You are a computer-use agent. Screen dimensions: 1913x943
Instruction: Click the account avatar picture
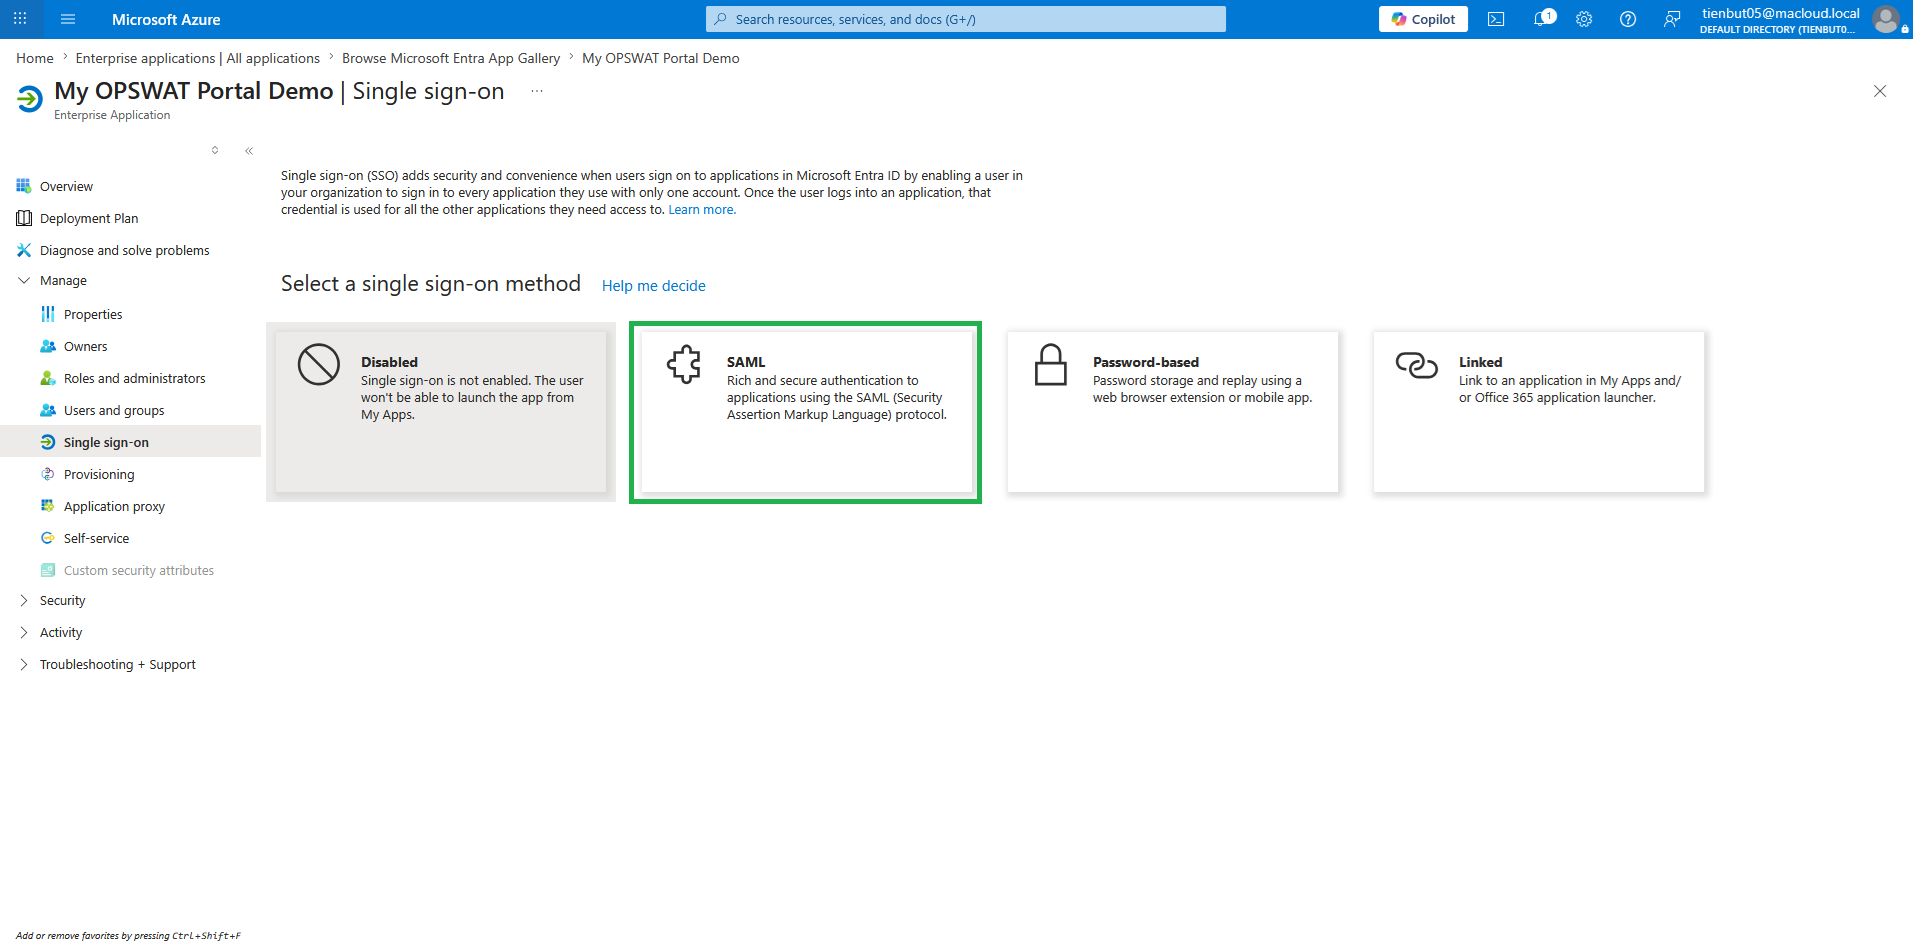tap(1886, 19)
